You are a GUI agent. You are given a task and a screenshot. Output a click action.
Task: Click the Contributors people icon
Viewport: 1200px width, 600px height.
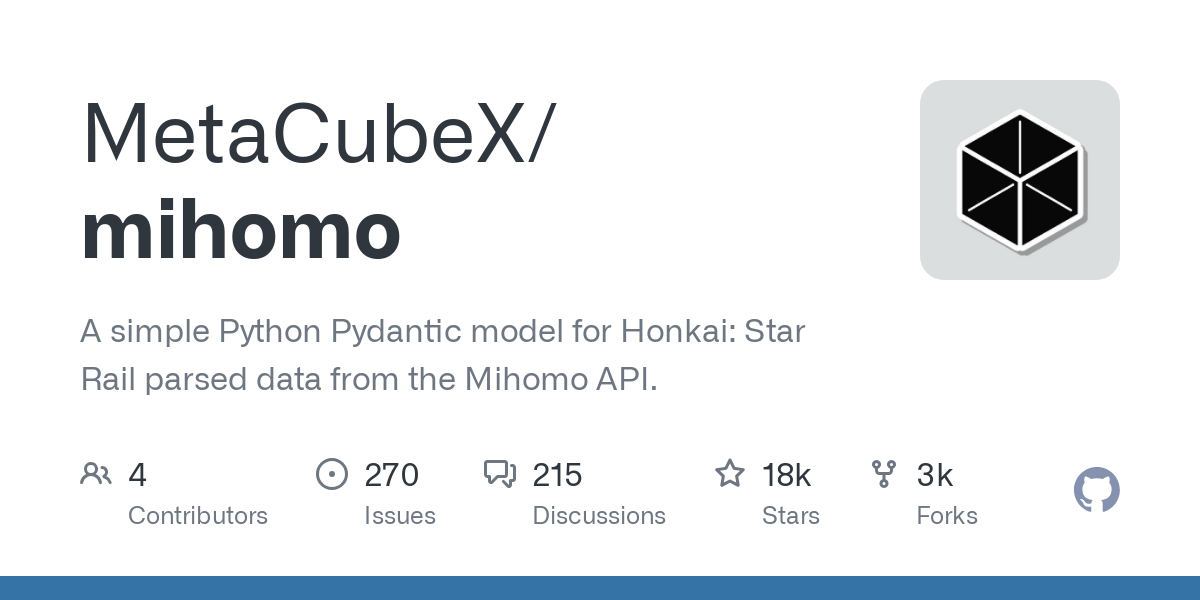point(96,474)
